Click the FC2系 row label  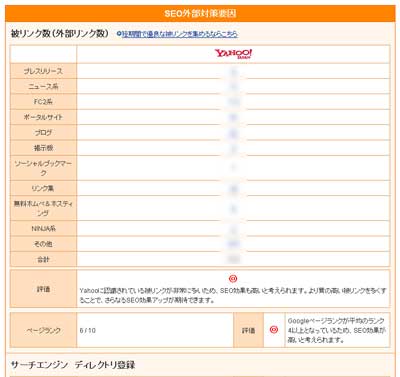coord(43,102)
